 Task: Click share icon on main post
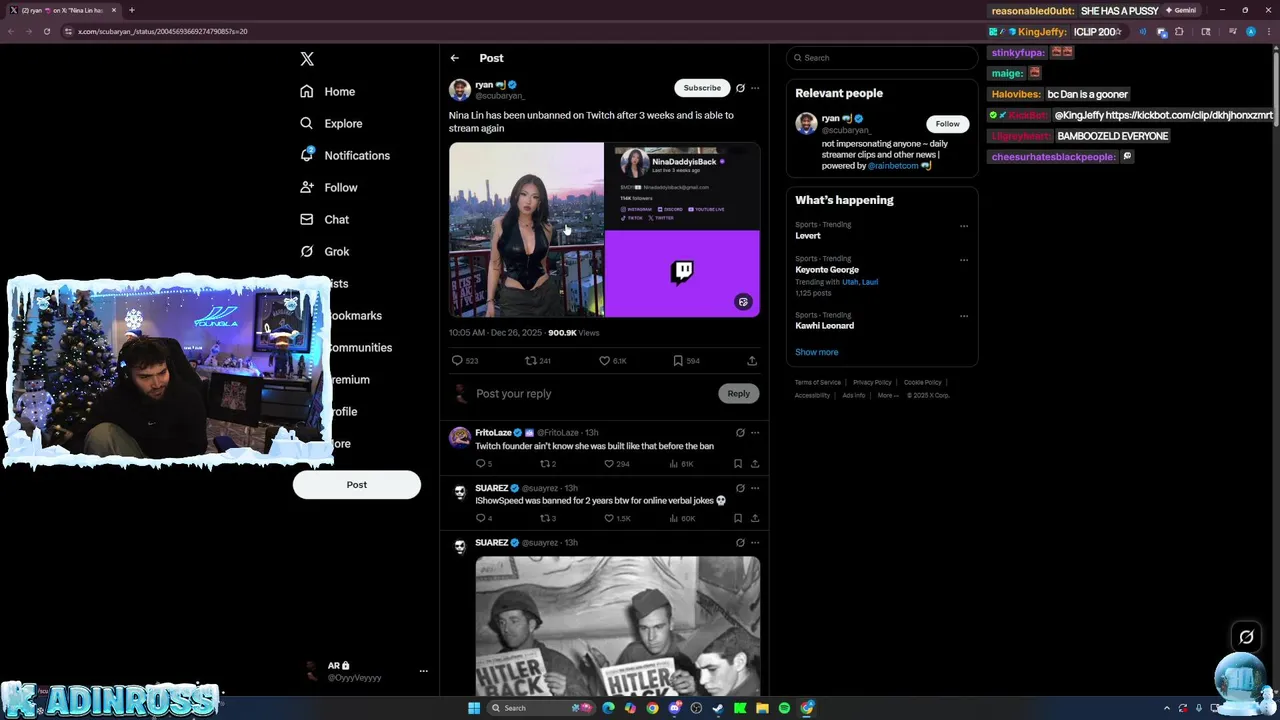click(752, 360)
